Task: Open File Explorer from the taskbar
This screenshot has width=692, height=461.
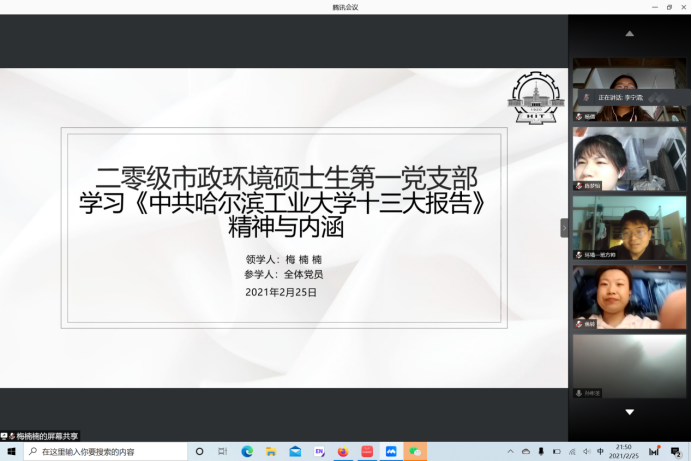Action: pyautogui.click(x=271, y=452)
